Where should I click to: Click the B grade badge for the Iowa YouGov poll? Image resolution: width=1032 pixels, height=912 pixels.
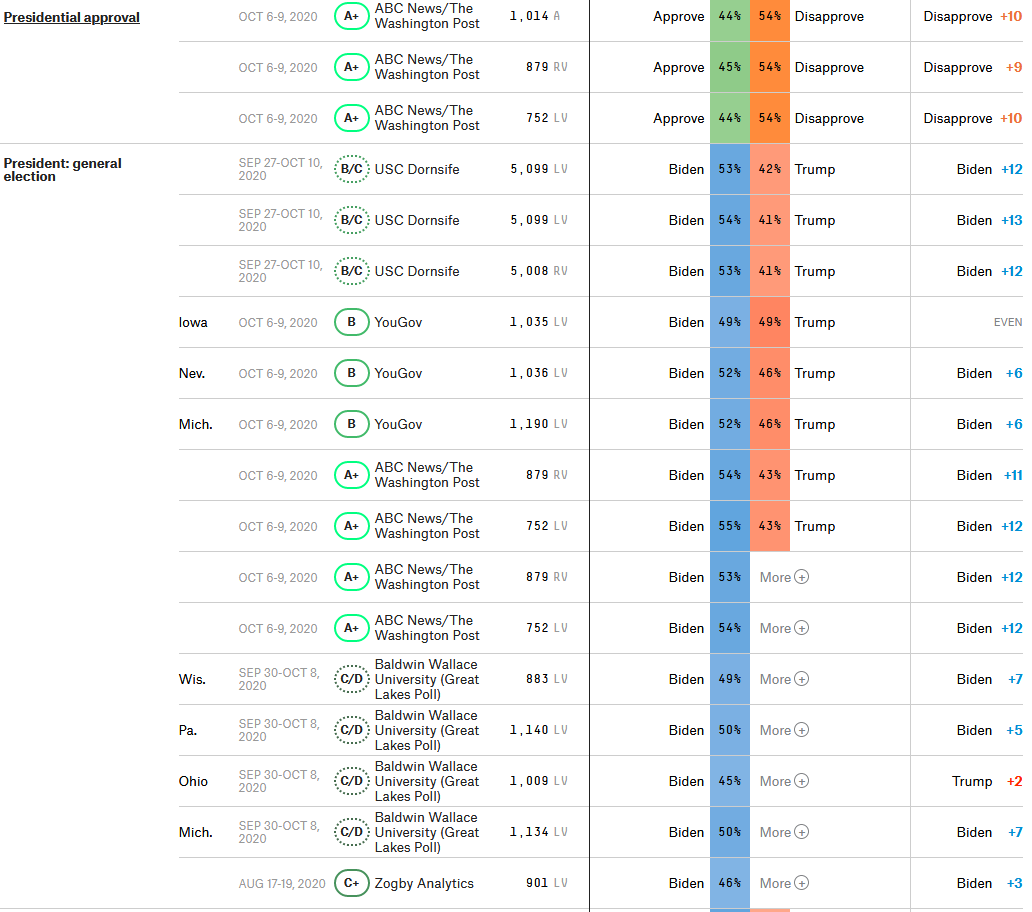click(351, 322)
